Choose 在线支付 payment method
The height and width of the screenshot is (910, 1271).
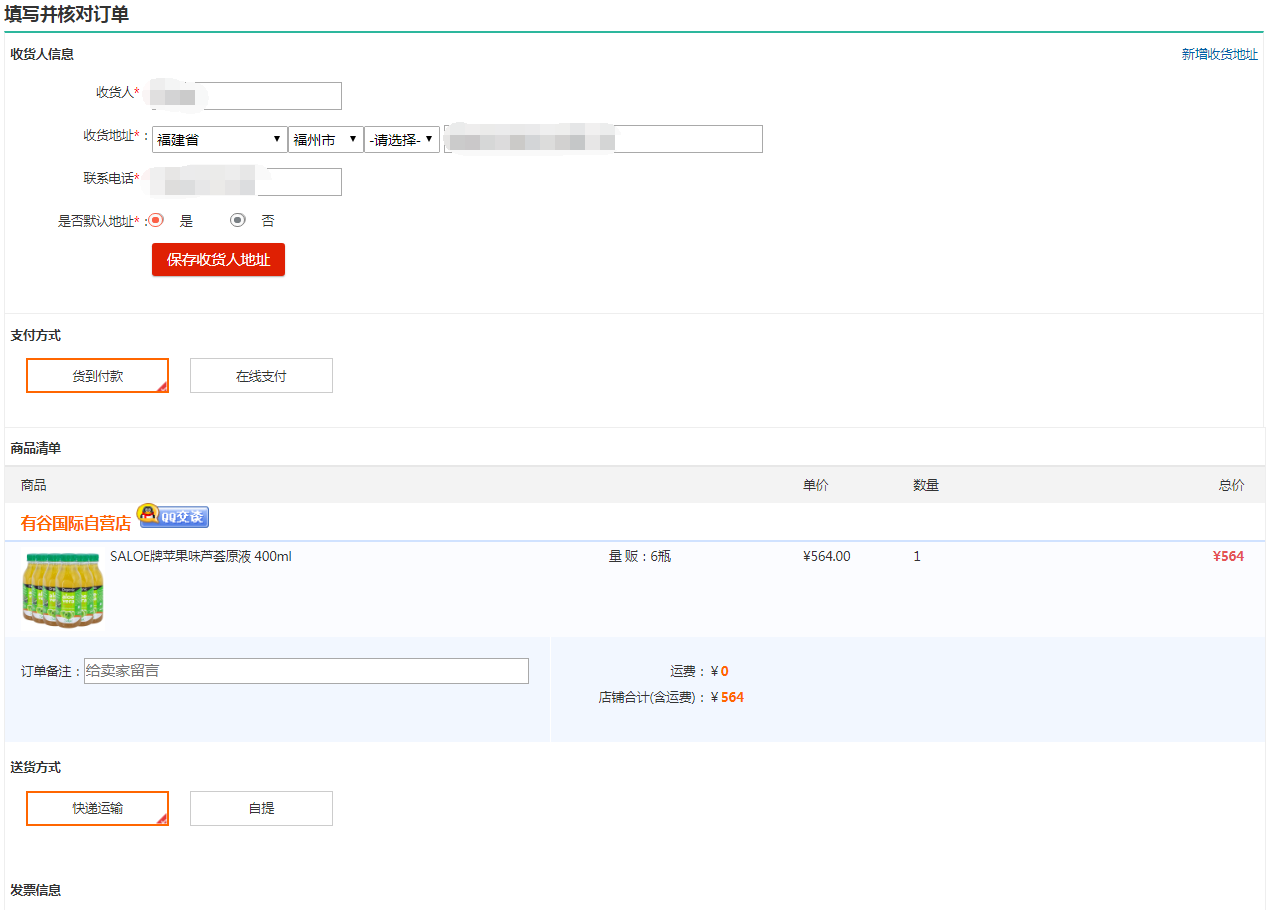[x=261, y=376]
